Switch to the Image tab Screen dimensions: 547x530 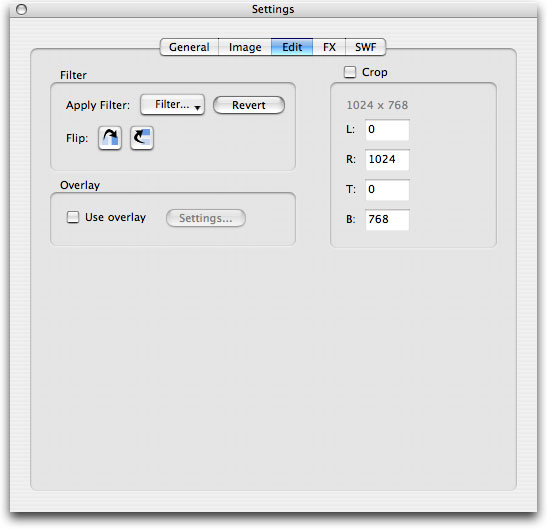[x=245, y=47]
